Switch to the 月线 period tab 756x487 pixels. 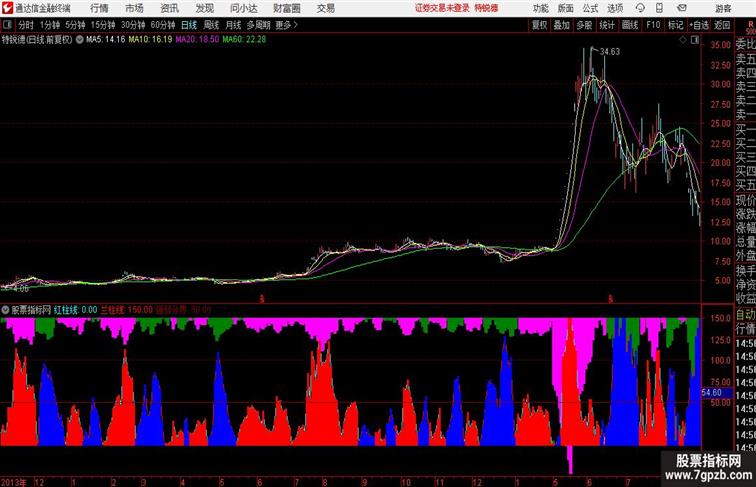[233, 25]
